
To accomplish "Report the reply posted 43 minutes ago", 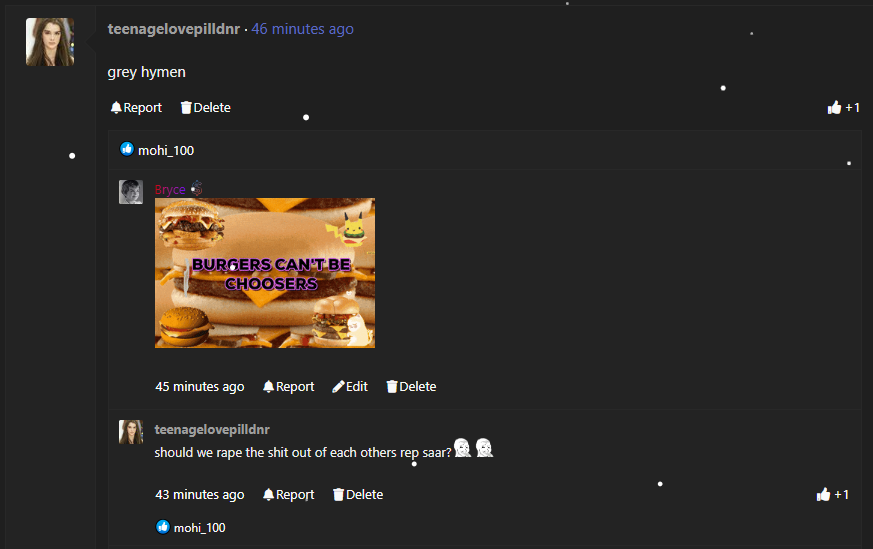I will [288, 494].
